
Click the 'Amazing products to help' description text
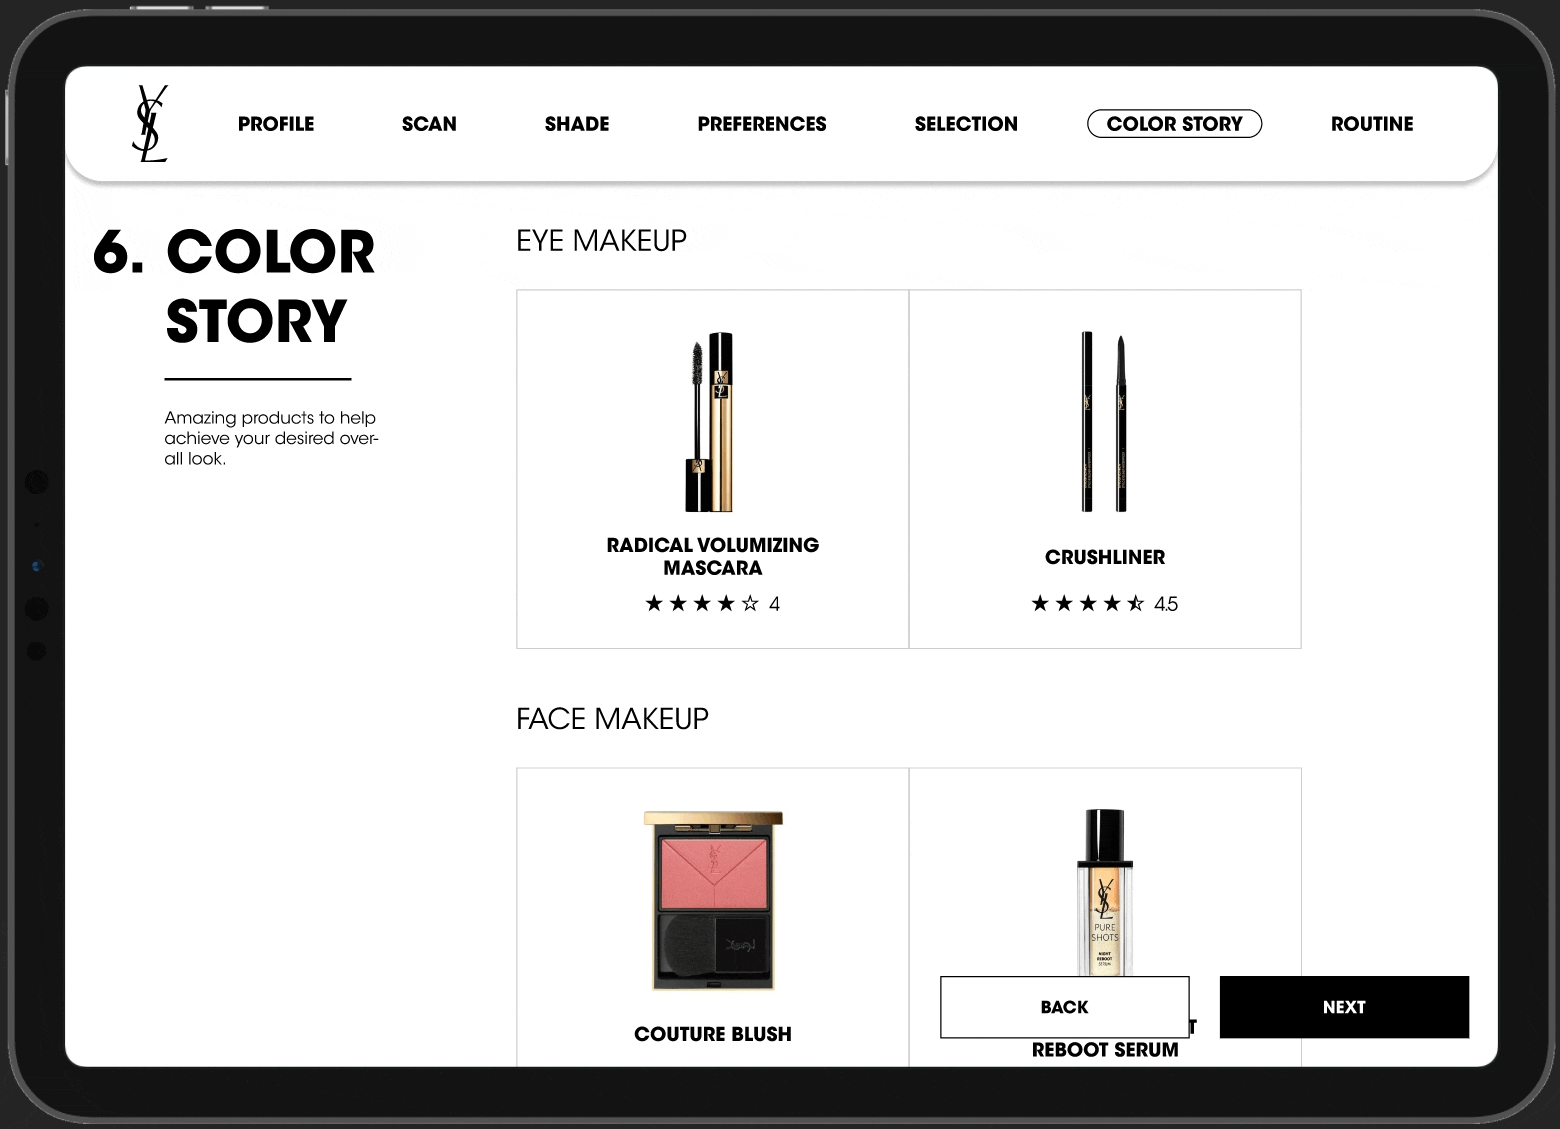coord(271,438)
